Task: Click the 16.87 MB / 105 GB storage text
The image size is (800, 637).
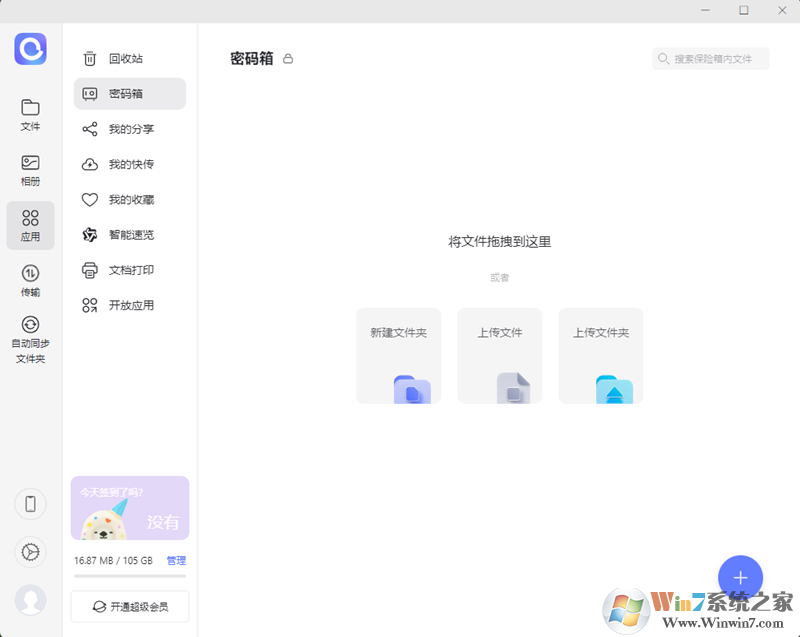Action: tap(113, 560)
